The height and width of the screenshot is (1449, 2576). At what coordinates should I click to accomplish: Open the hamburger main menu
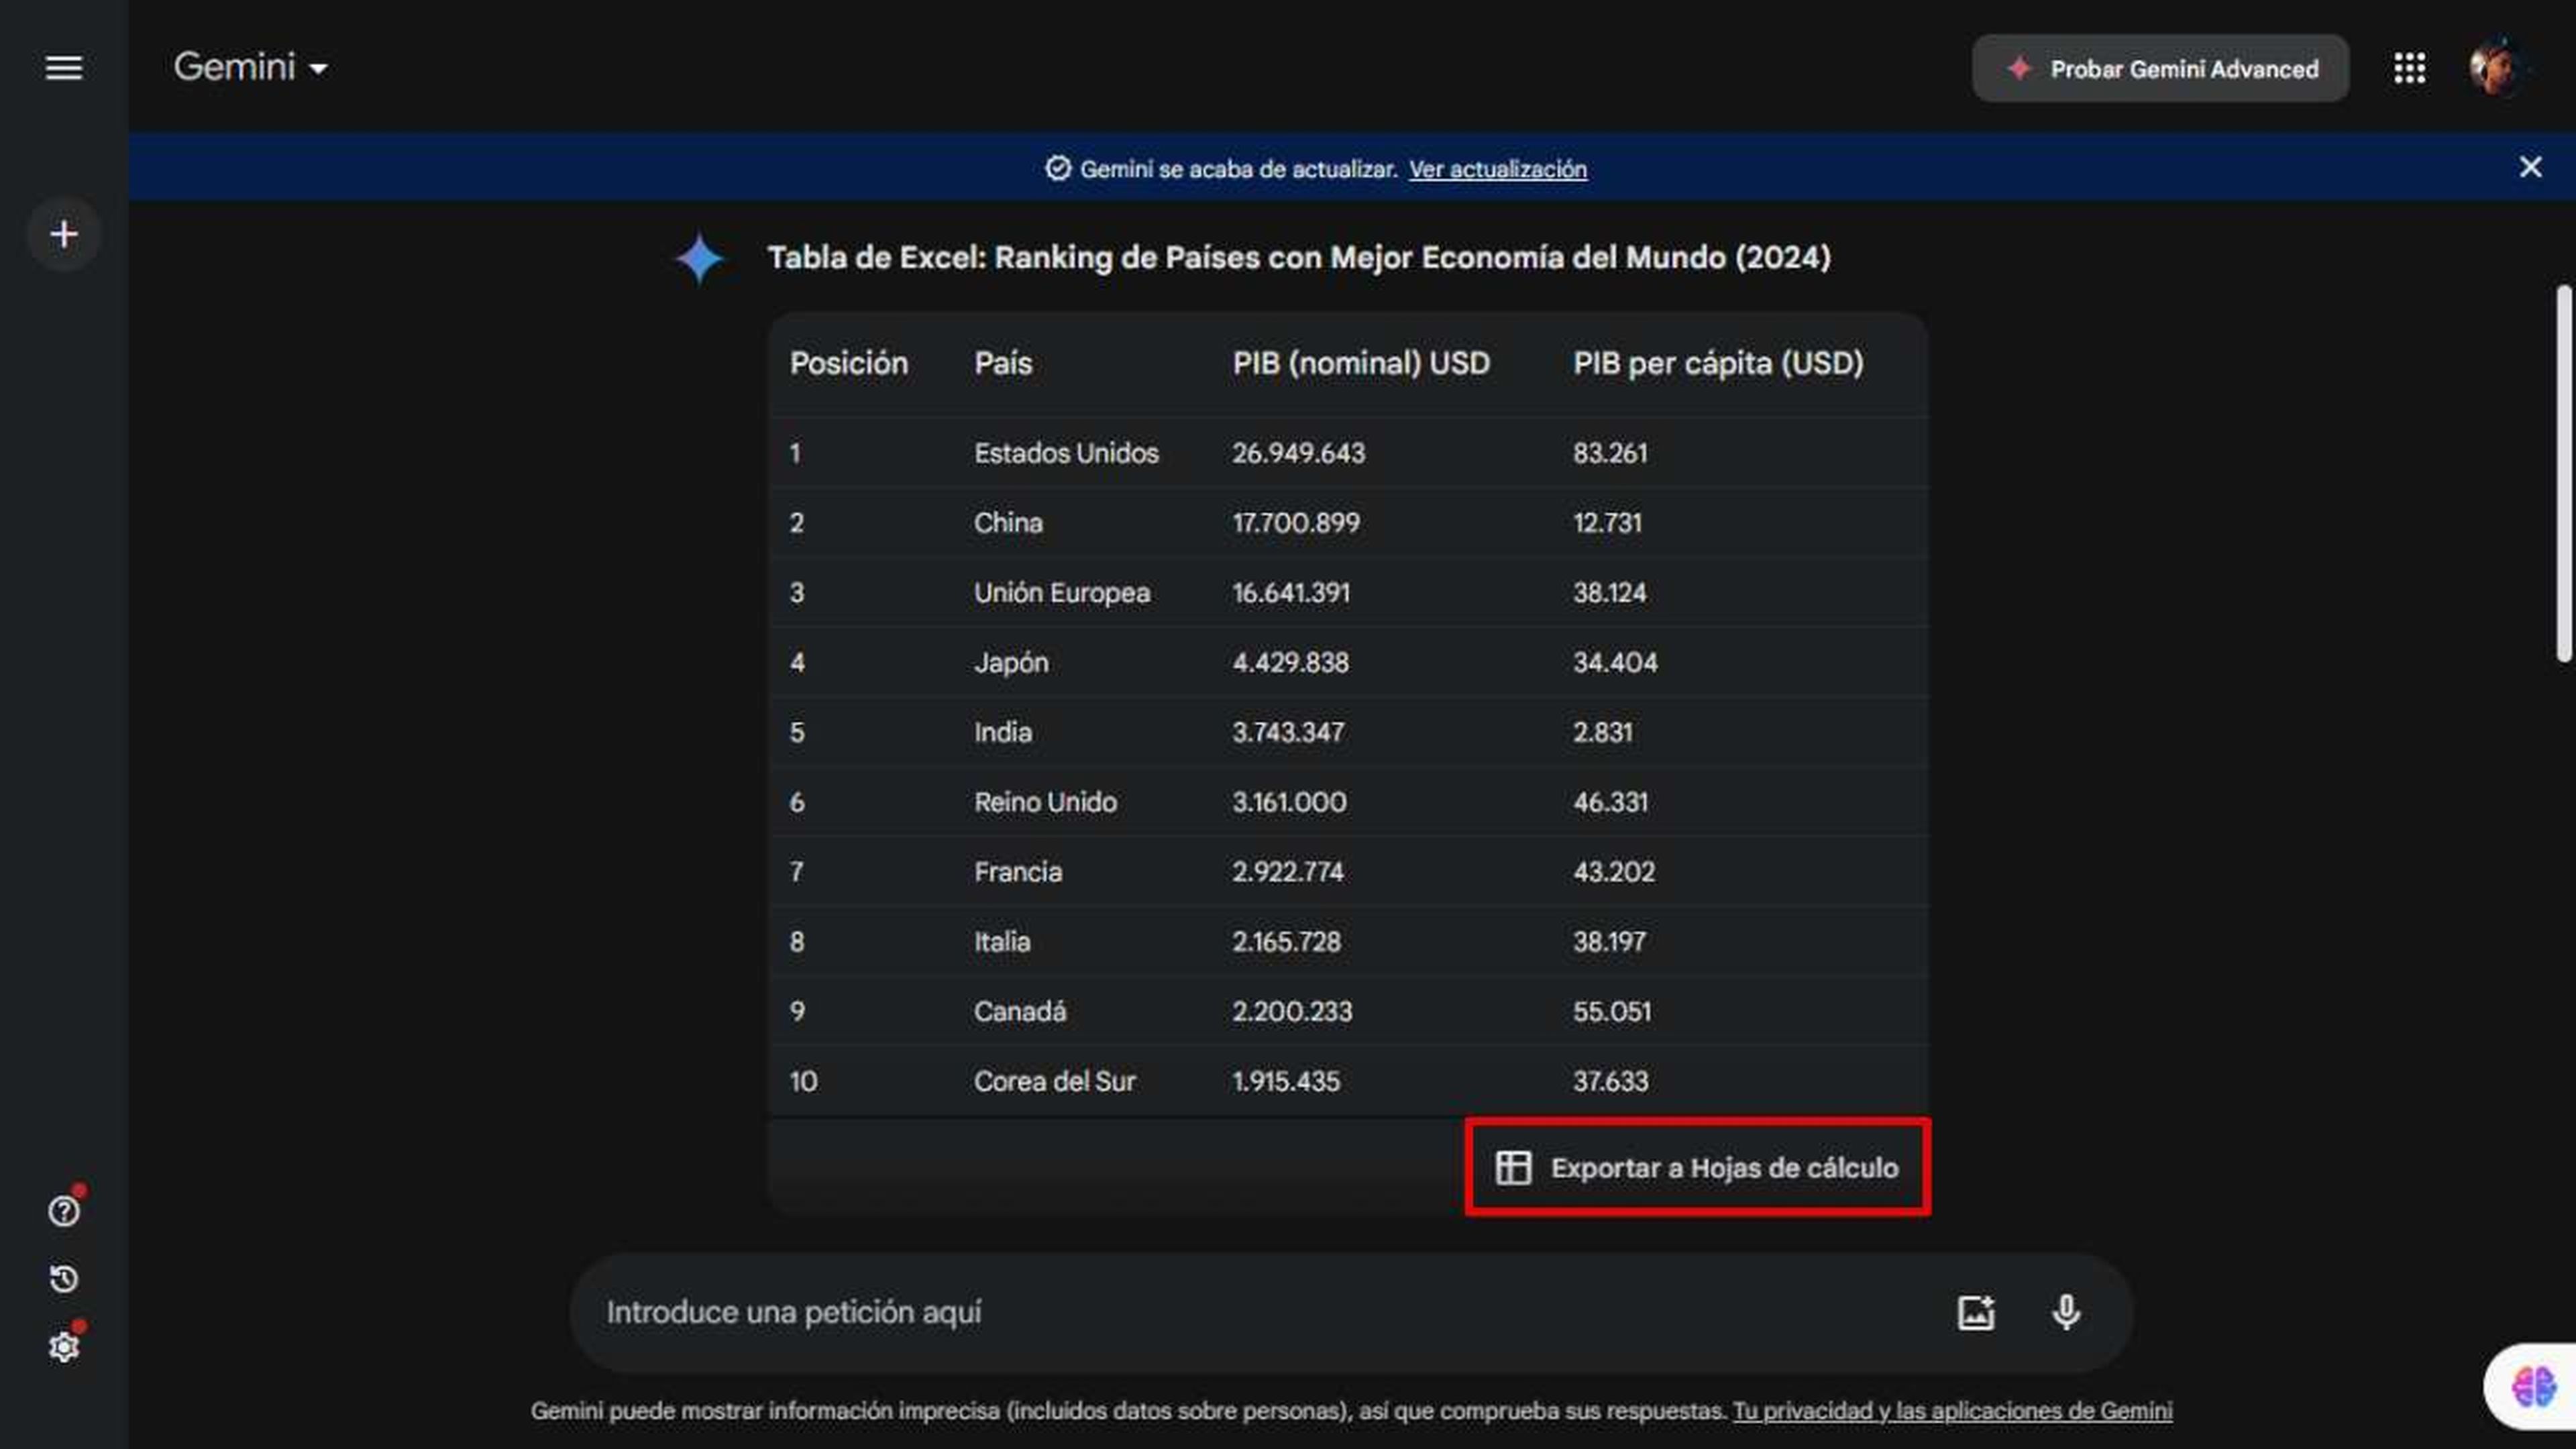[x=64, y=68]
